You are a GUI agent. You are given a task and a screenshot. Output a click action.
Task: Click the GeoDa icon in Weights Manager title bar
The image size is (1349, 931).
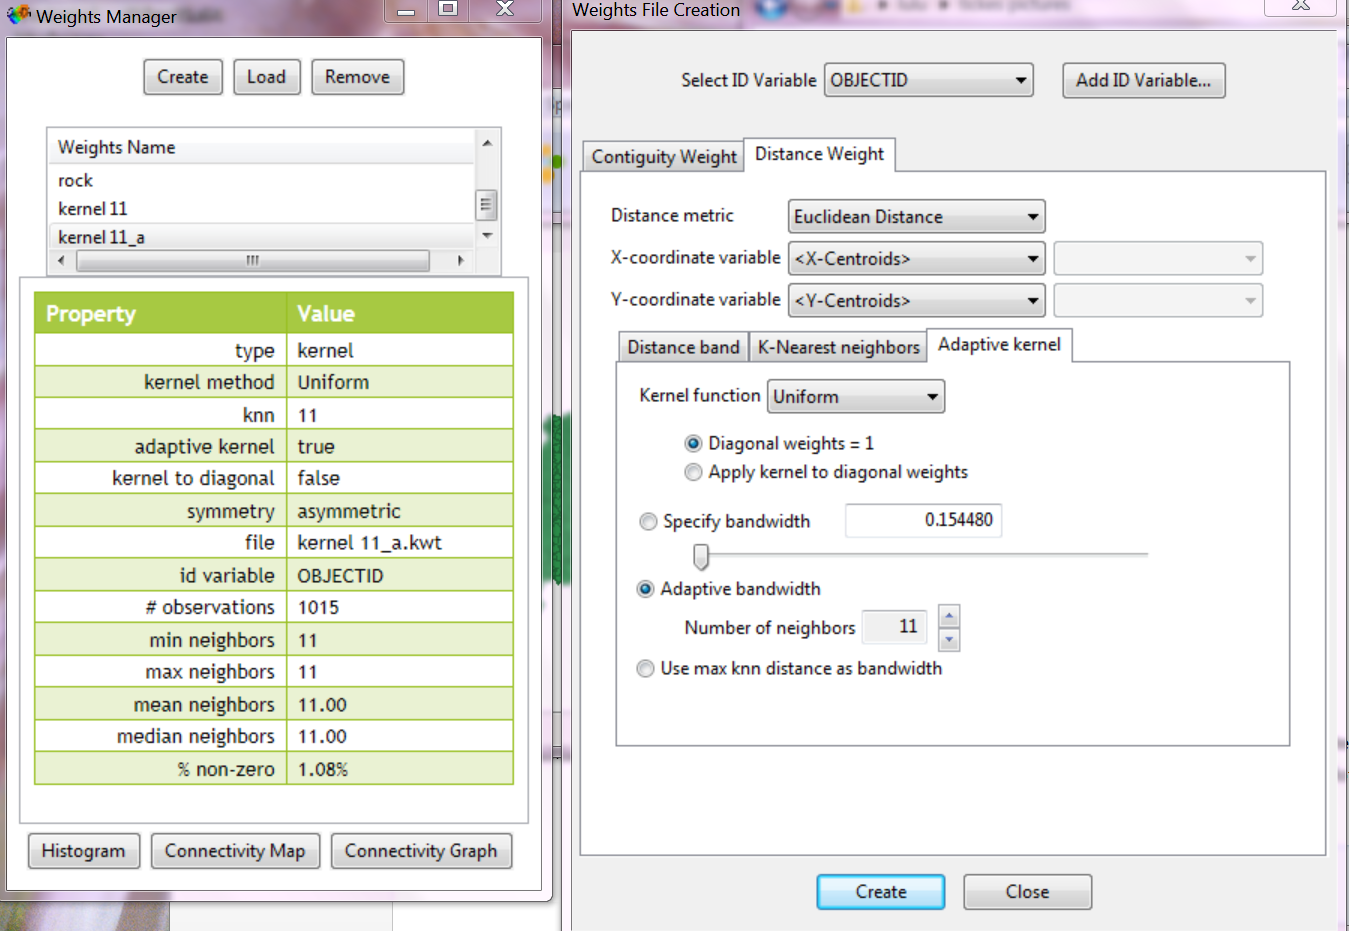coord(17,15)
